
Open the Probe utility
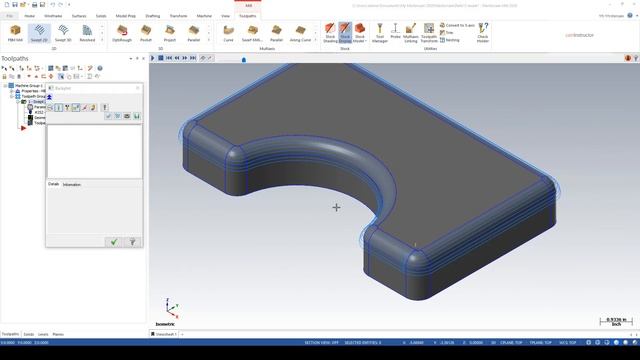point(395,31)
